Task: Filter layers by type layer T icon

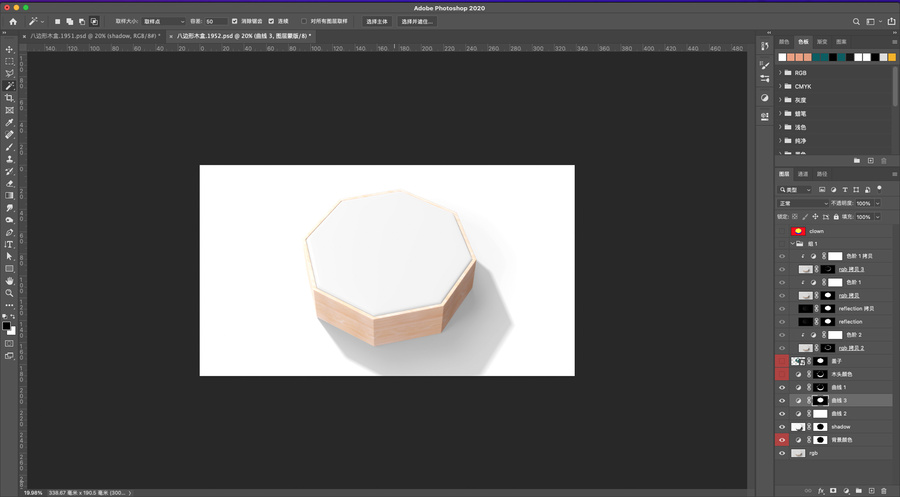Action: pyautogui.click(x=845, y=189)
